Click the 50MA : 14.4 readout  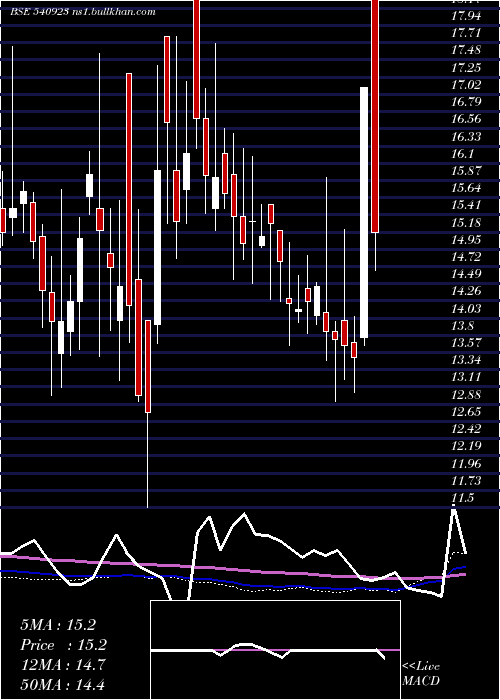pyautogui.click(x=62, y=684)
